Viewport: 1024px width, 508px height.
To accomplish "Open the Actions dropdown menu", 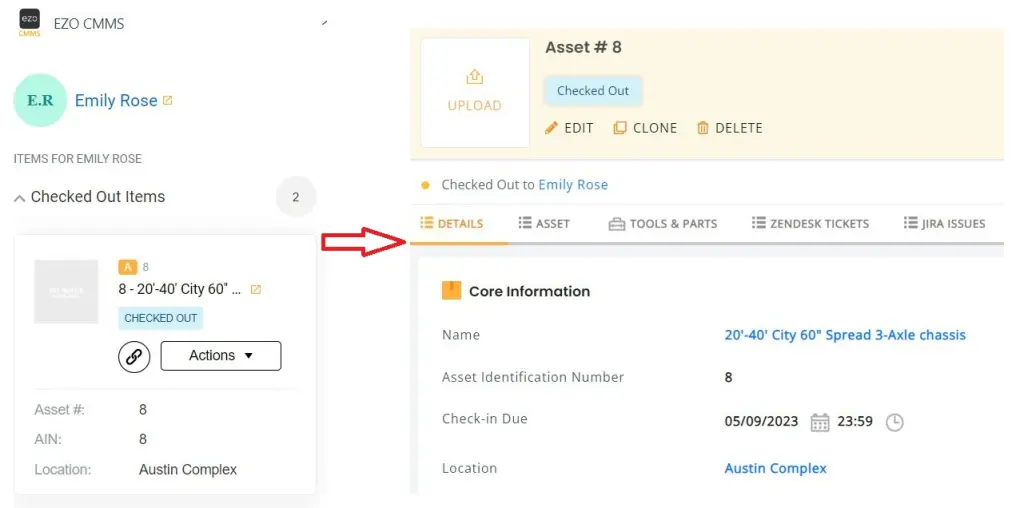I will pyautogui.click(x=221, y=356).
